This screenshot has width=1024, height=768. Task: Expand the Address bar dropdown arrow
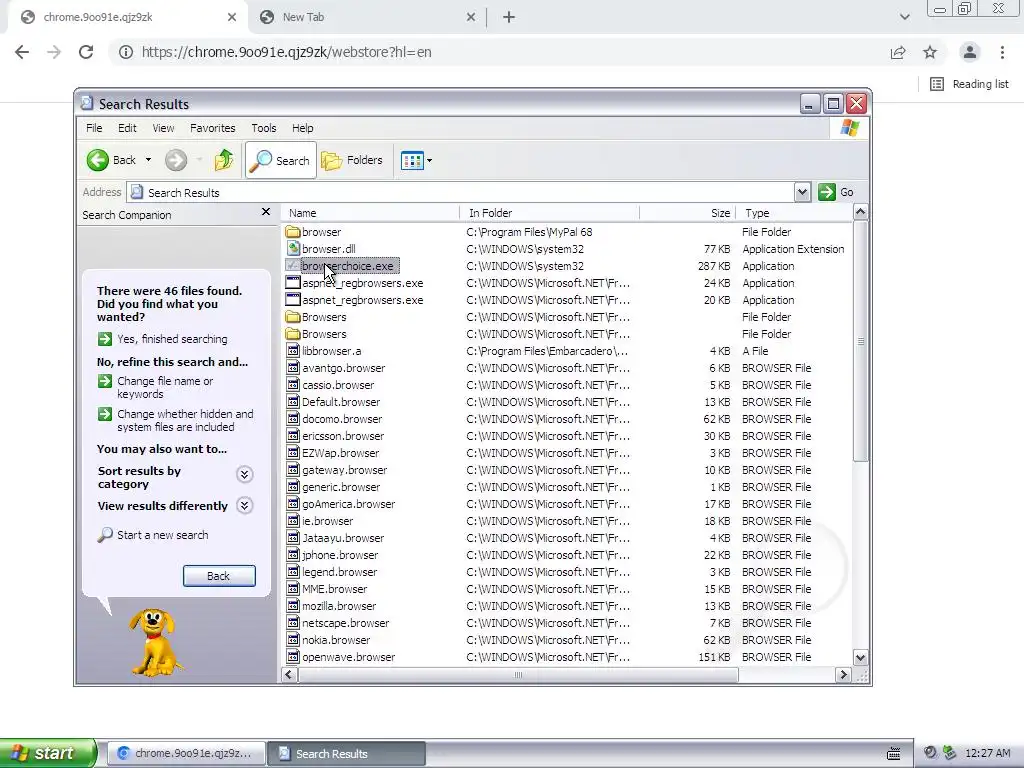[x=802, y=192]
